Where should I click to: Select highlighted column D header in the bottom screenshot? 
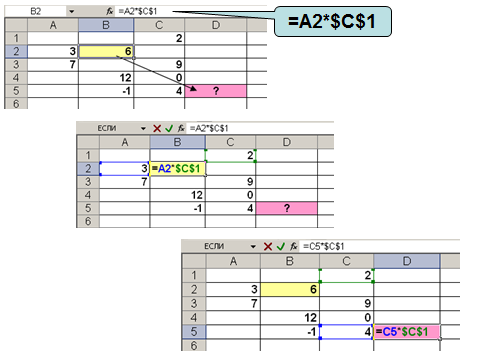[x=407, y=261]
